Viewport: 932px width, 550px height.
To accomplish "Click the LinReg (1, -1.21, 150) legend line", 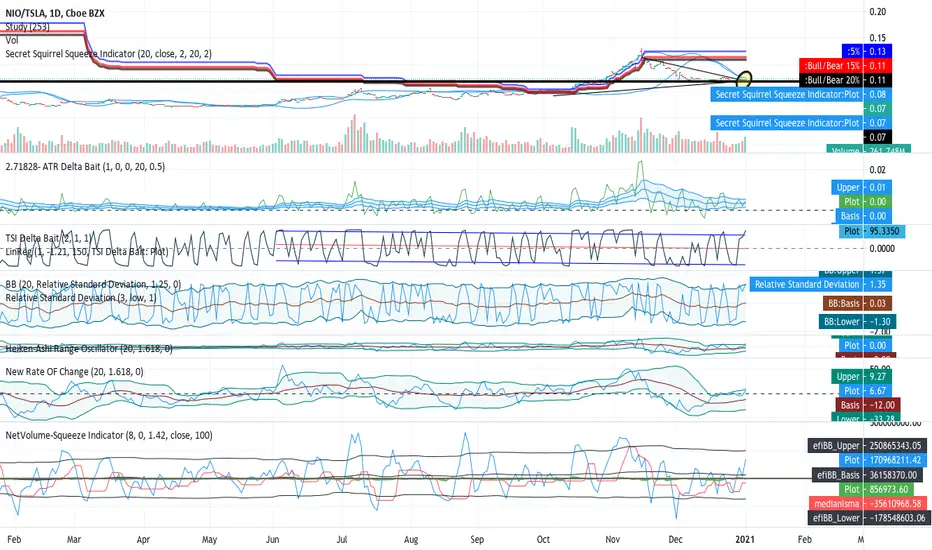I will (87, 252).
